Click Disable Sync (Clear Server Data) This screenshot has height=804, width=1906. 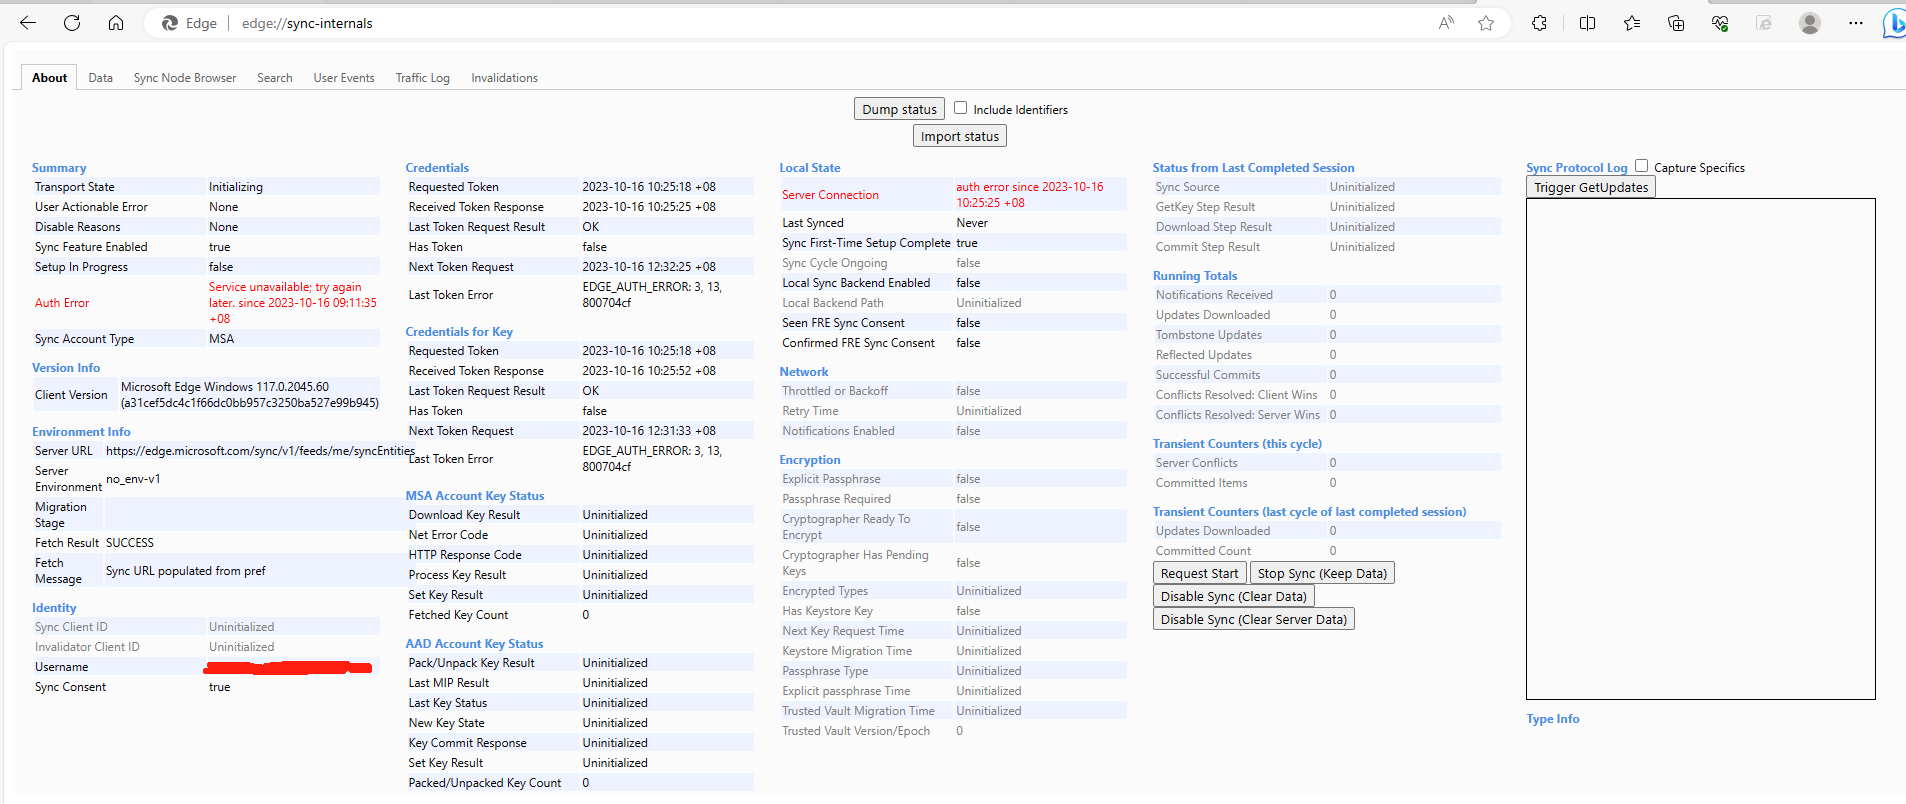[x=1253, y=619]
